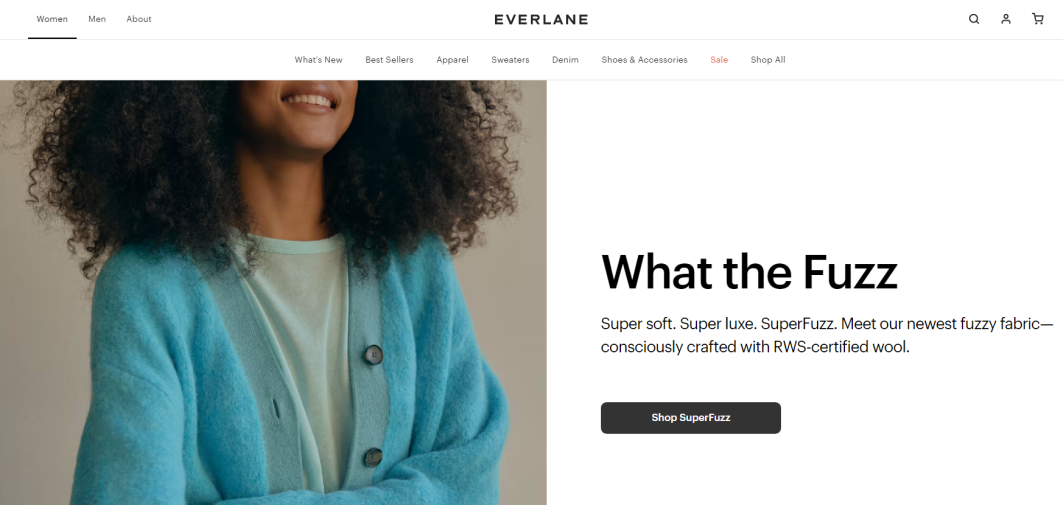This screenshot has width=1063, height=505.
Task: Open What's New menu
Action: [x=319, y=60]
